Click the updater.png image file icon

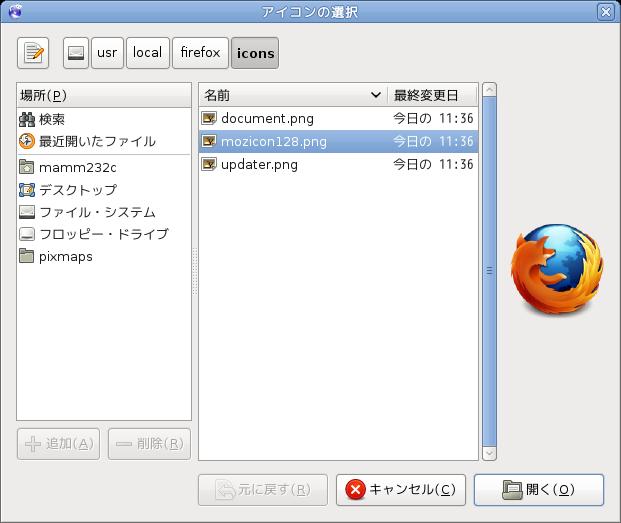pyautogui.click(x=209, y=164)
